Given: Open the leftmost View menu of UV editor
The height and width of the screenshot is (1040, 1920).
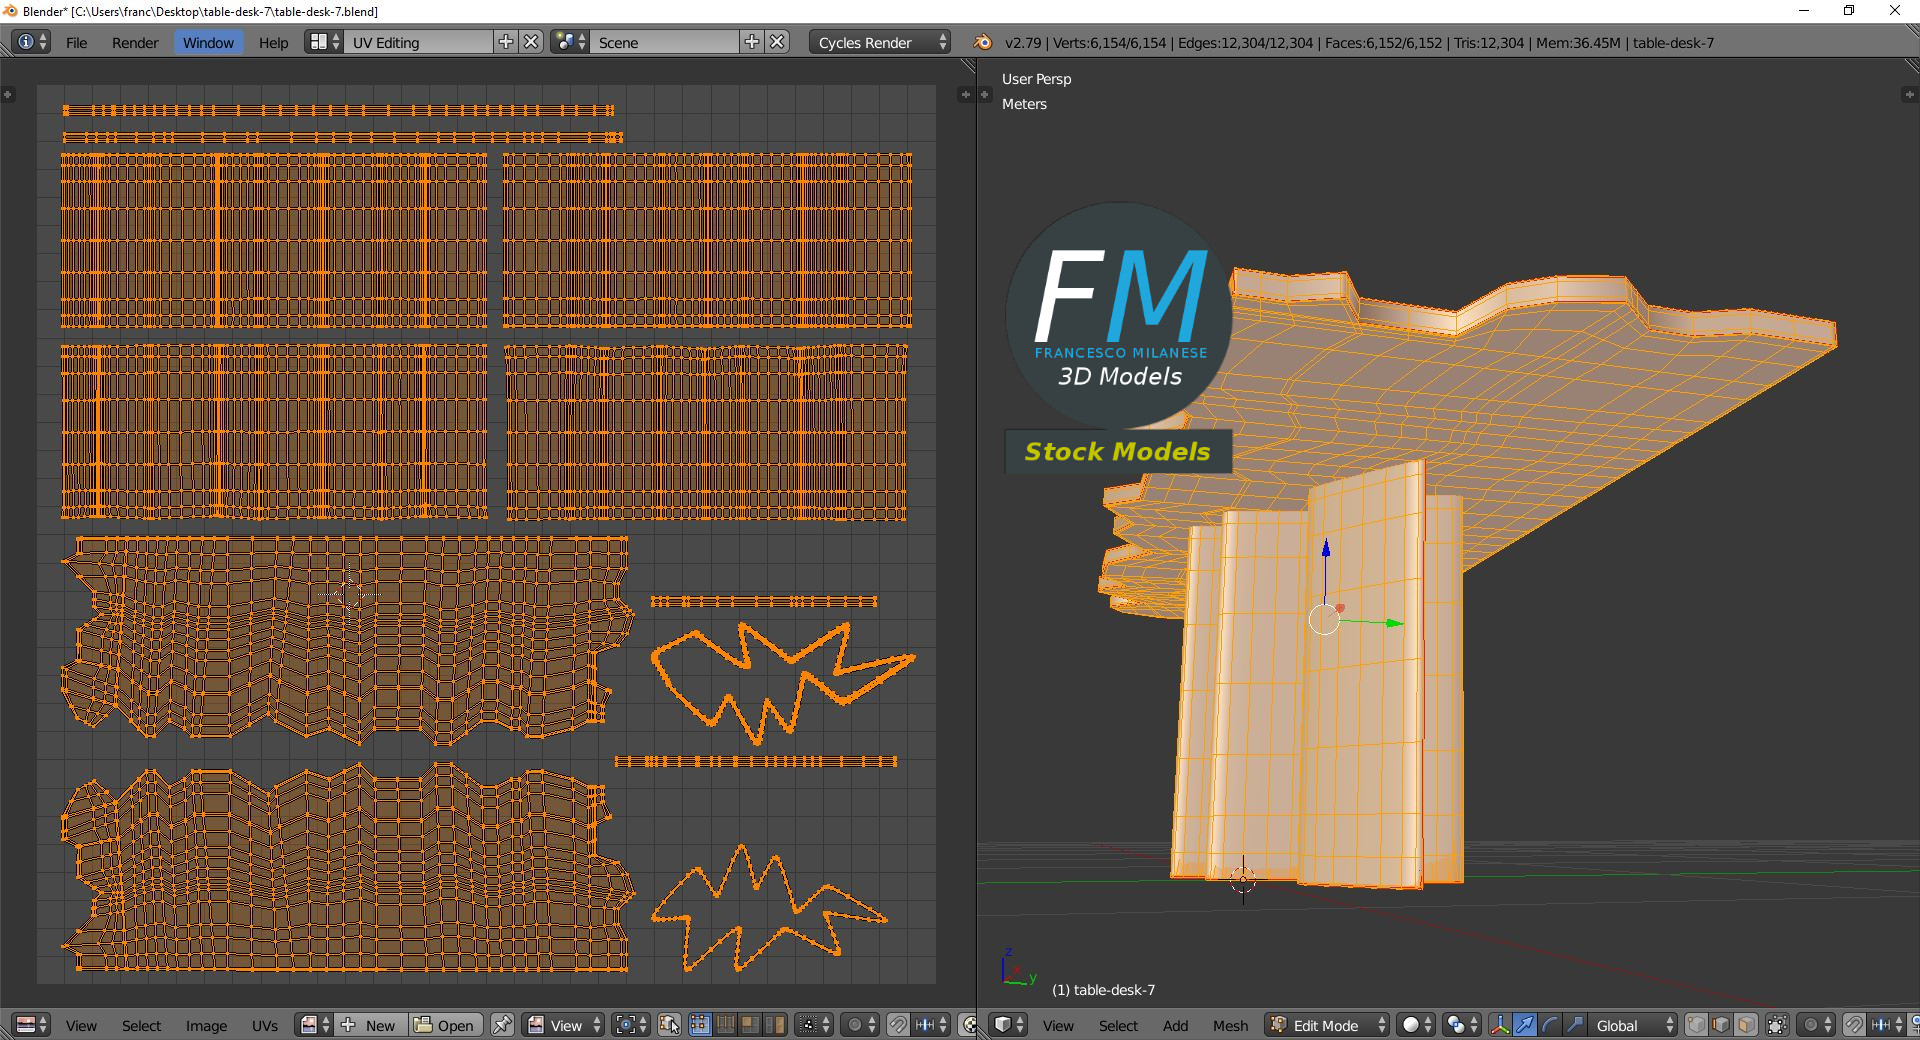Looking at the screenshot, I should (81, 1025).
